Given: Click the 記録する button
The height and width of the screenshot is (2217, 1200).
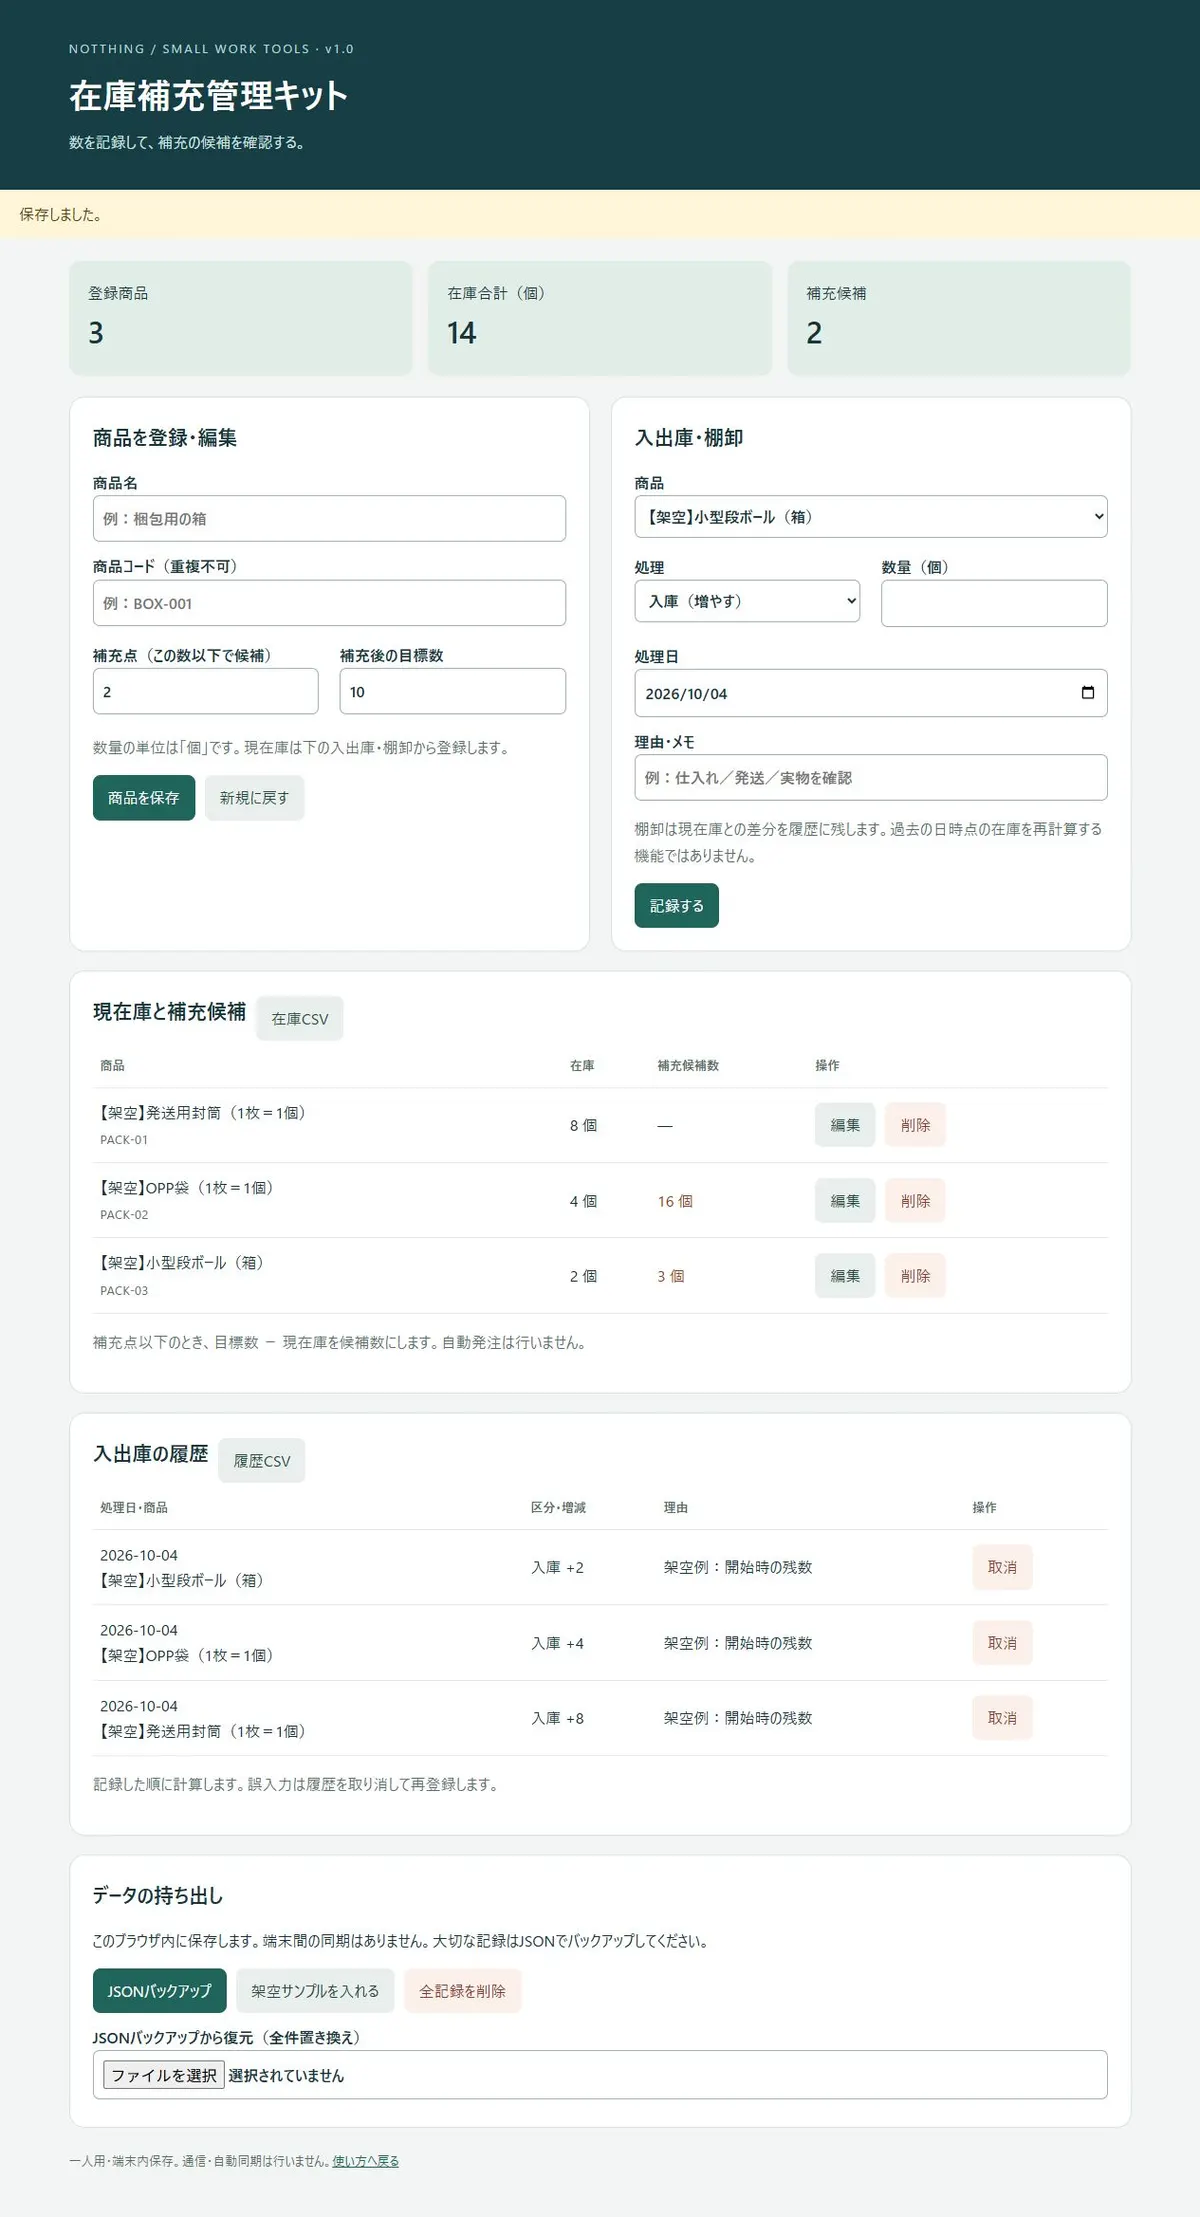Looking at the screenshot, I should (677, 905).
